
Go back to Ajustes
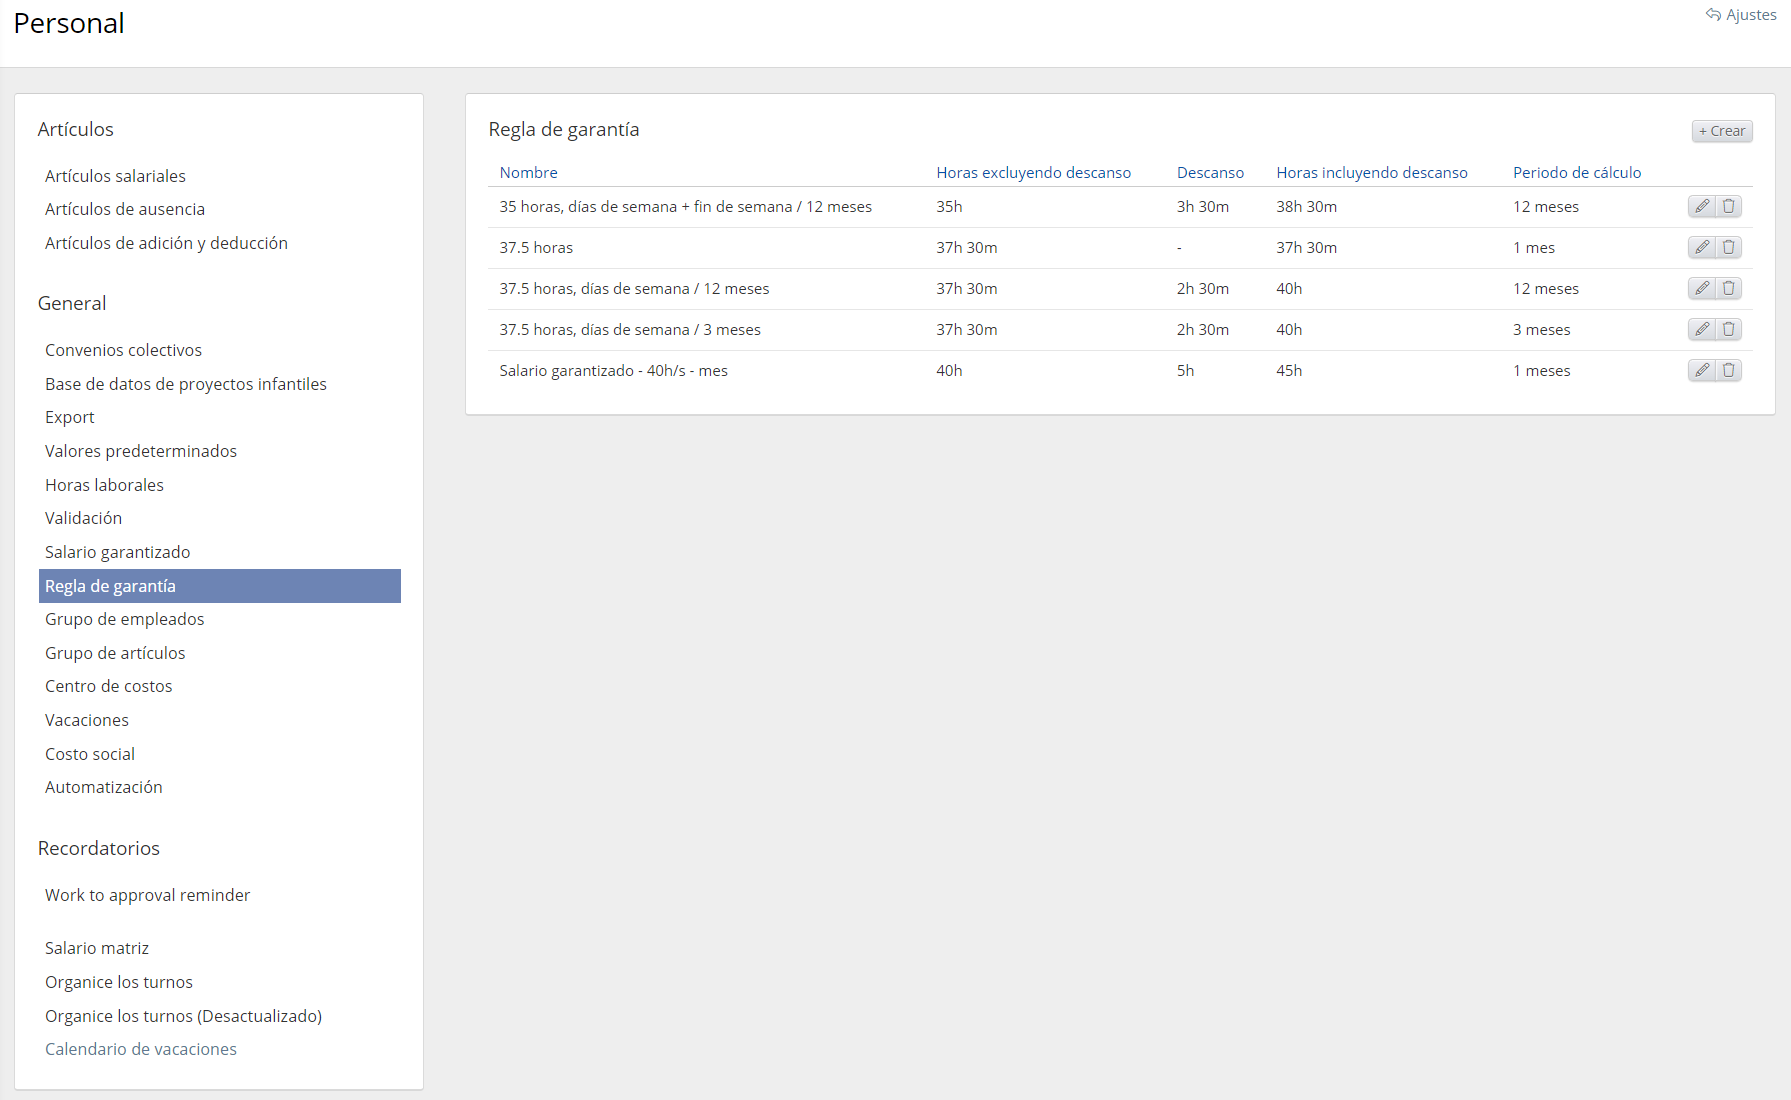tap(1741, 15)
